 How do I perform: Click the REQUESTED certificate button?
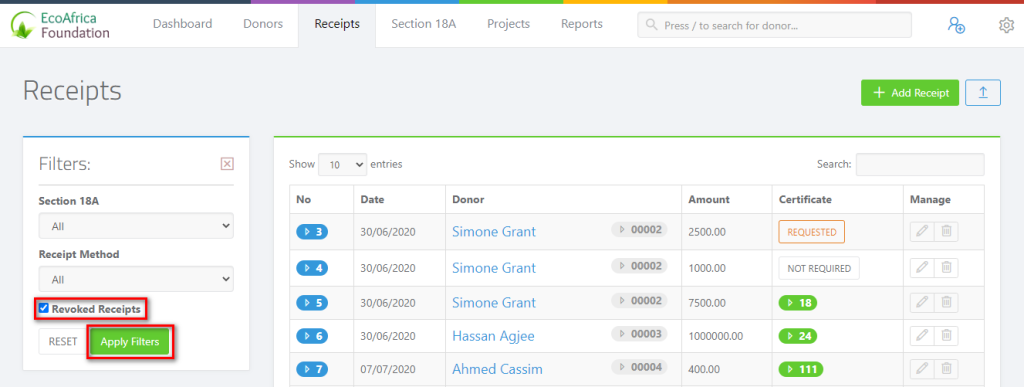click(x=812, y=232)
